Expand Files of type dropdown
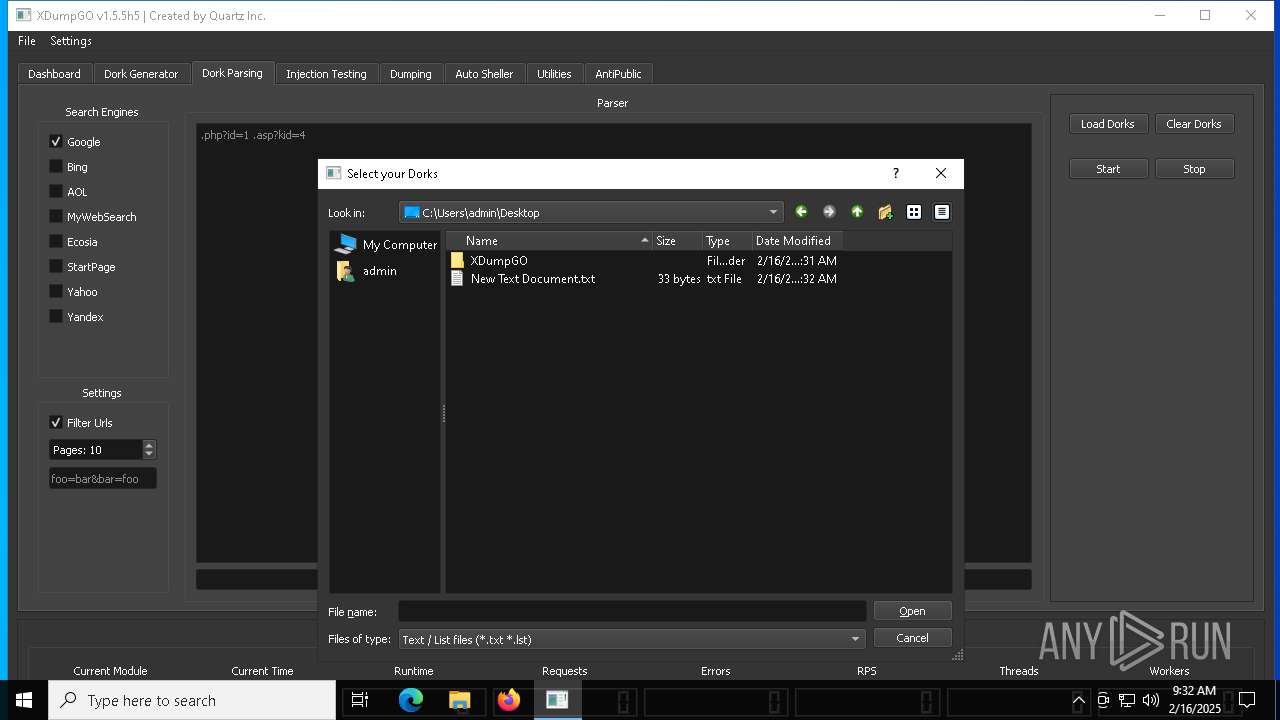Screen dimensions: 1280x720 (x=855, y=639)
